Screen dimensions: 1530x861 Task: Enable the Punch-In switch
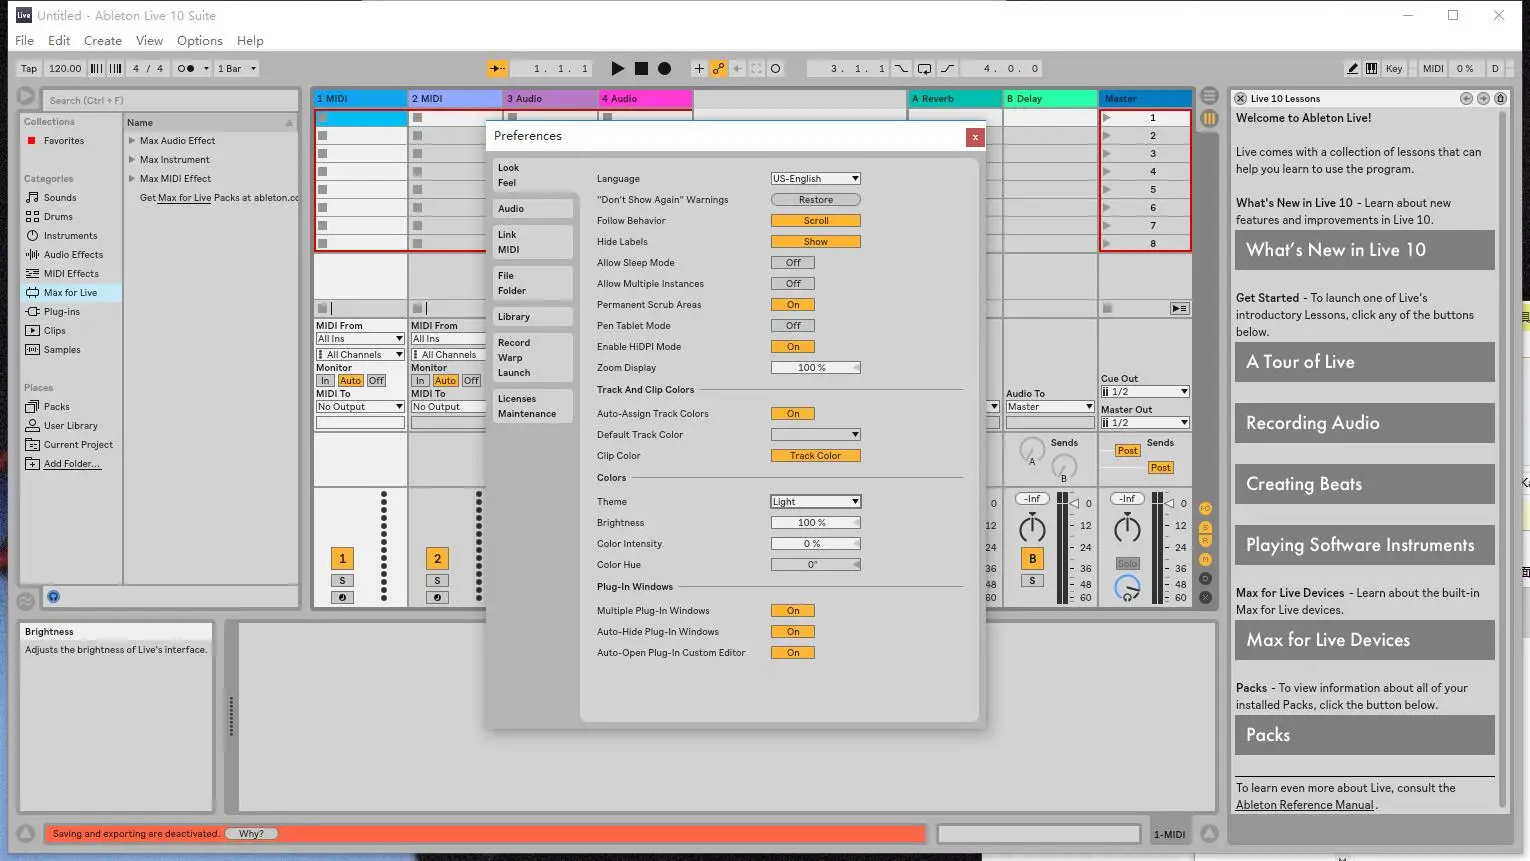click(901, 68)
